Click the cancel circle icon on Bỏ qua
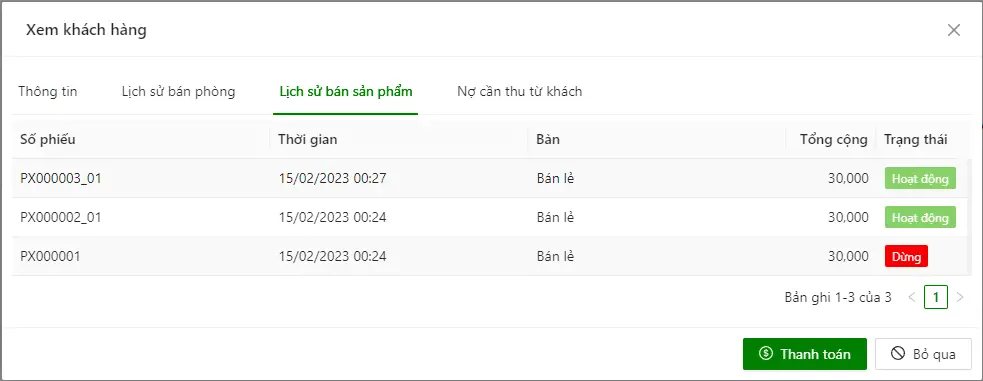The height and width of the screenshot is (381, 983). point(898,354)
